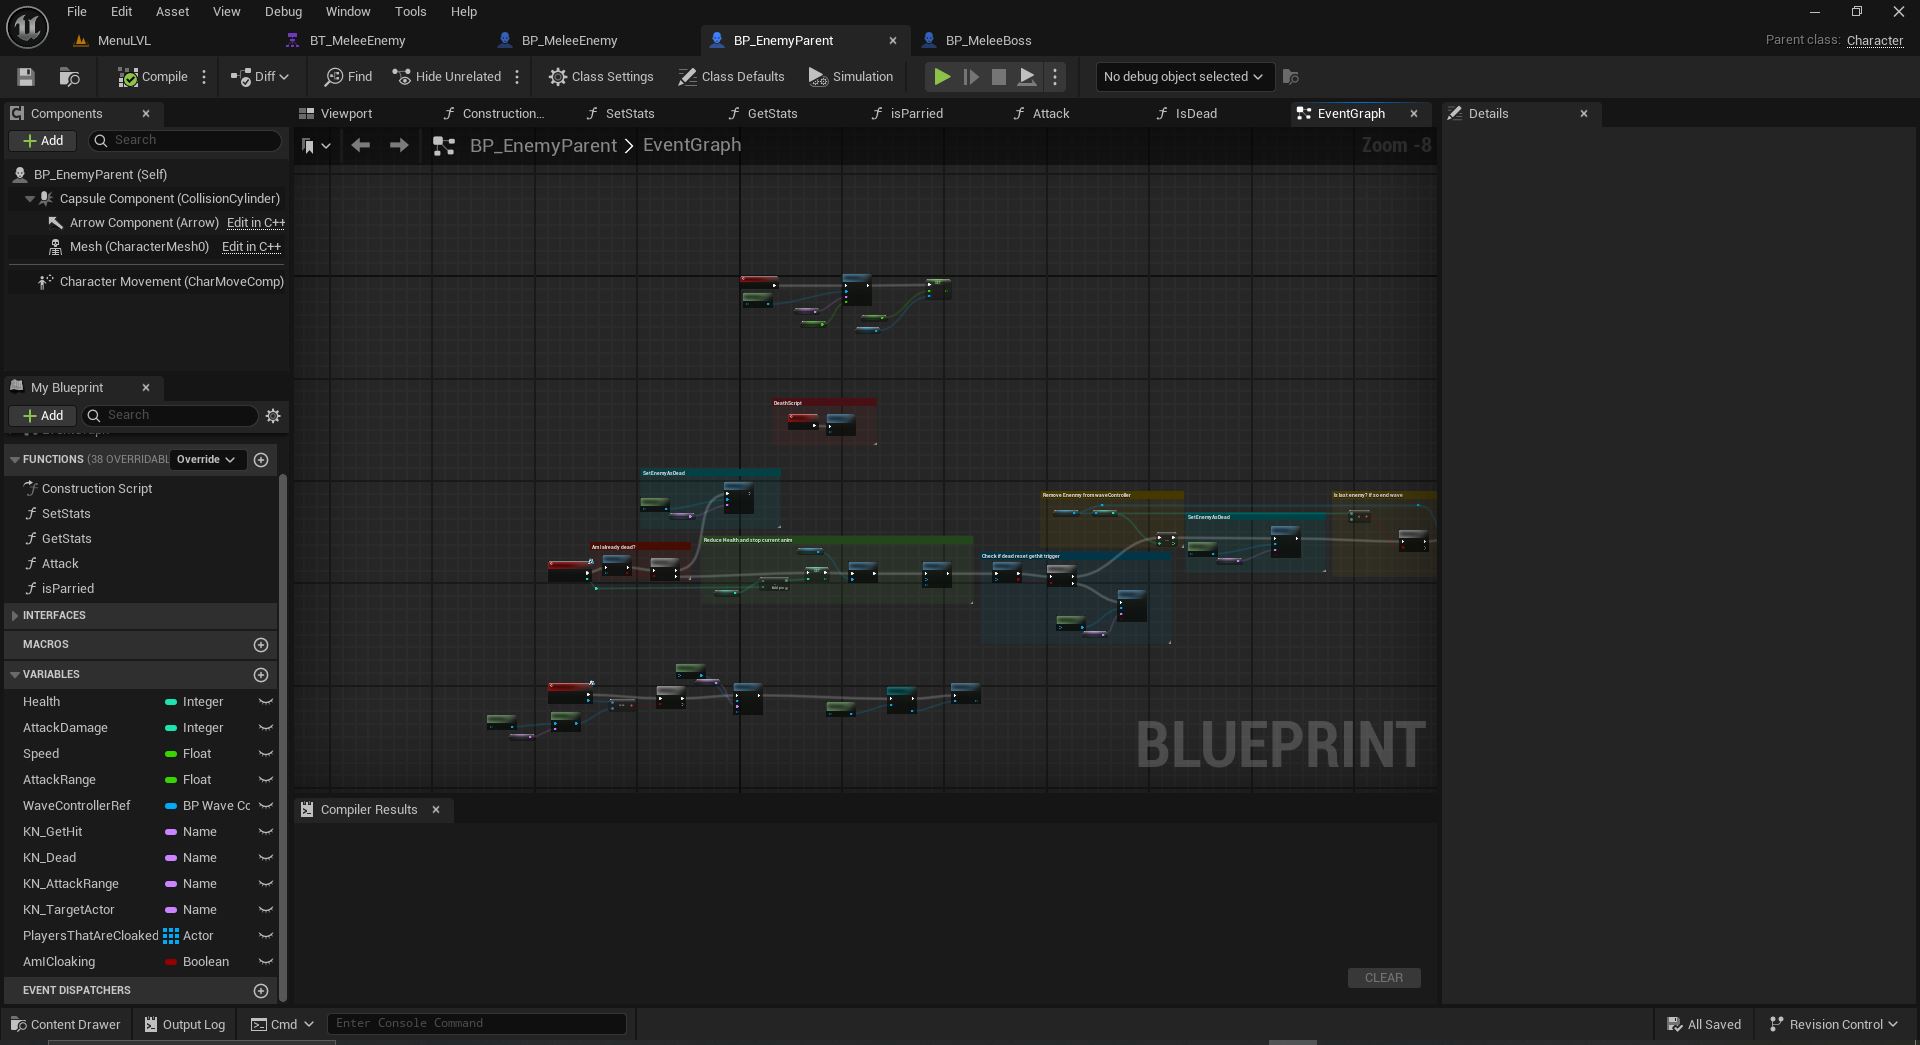Toggle AttackDamage variable visibility eye

coord(266,728)
